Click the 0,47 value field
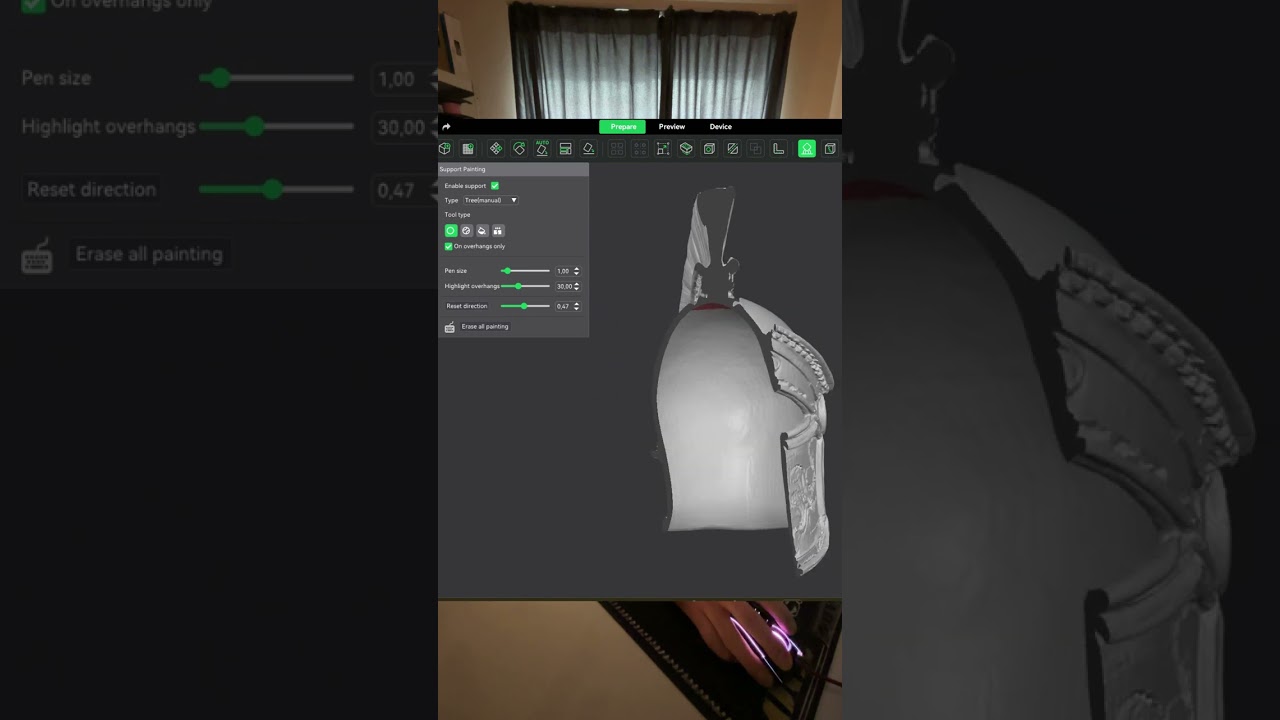Image resolution: width=1280 pixels, height=720 pixels. (x=563, y=306)
